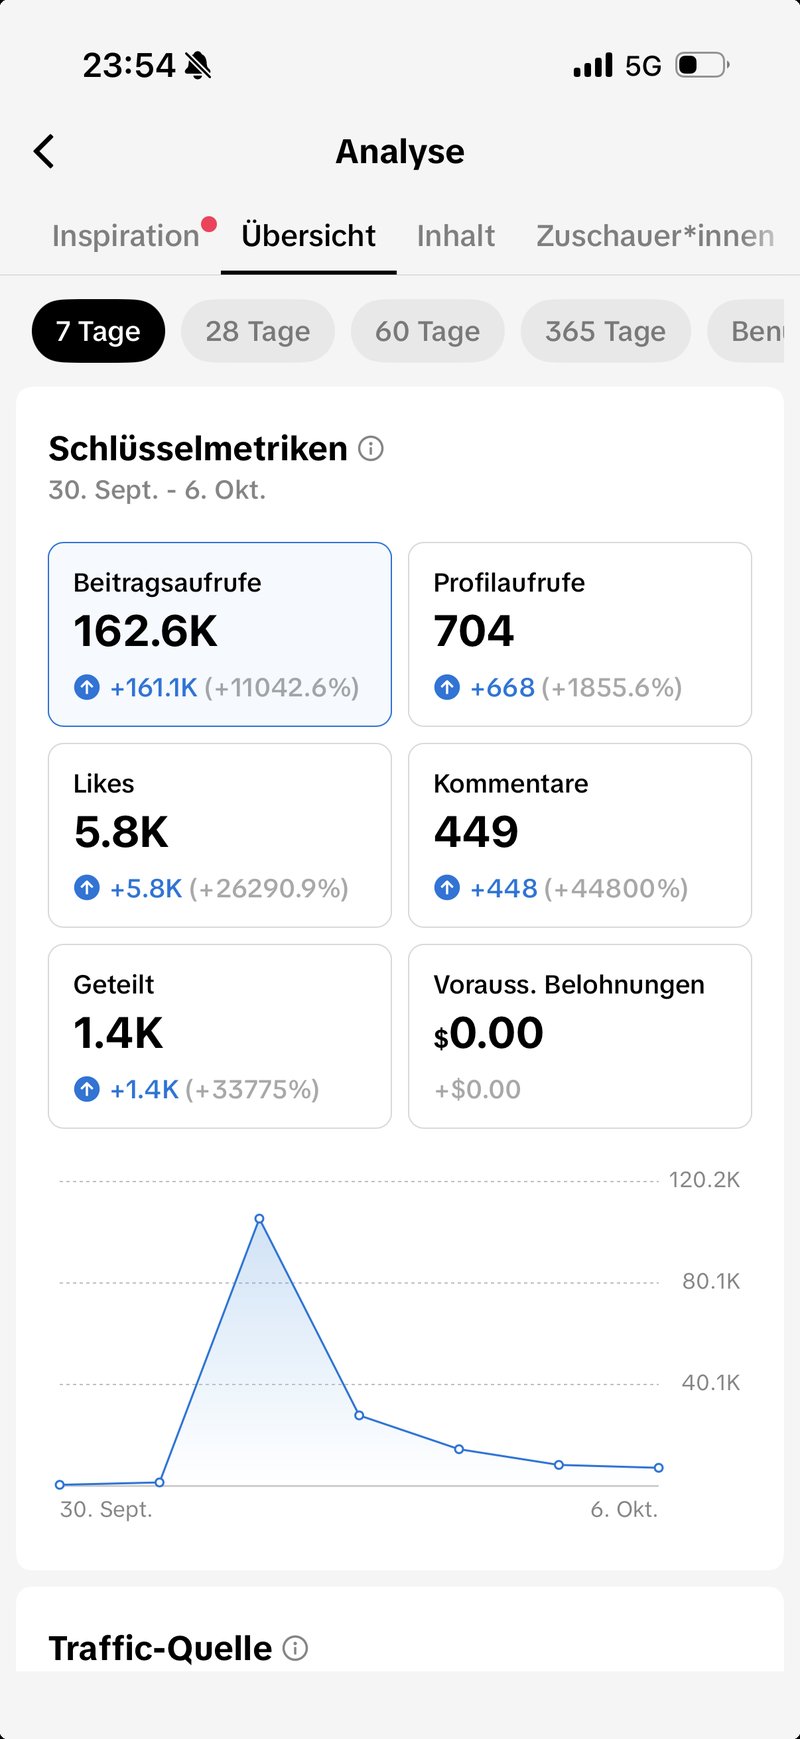
Task: Tap the Likes up-arrow trend icon
Action: click(87, 888)
